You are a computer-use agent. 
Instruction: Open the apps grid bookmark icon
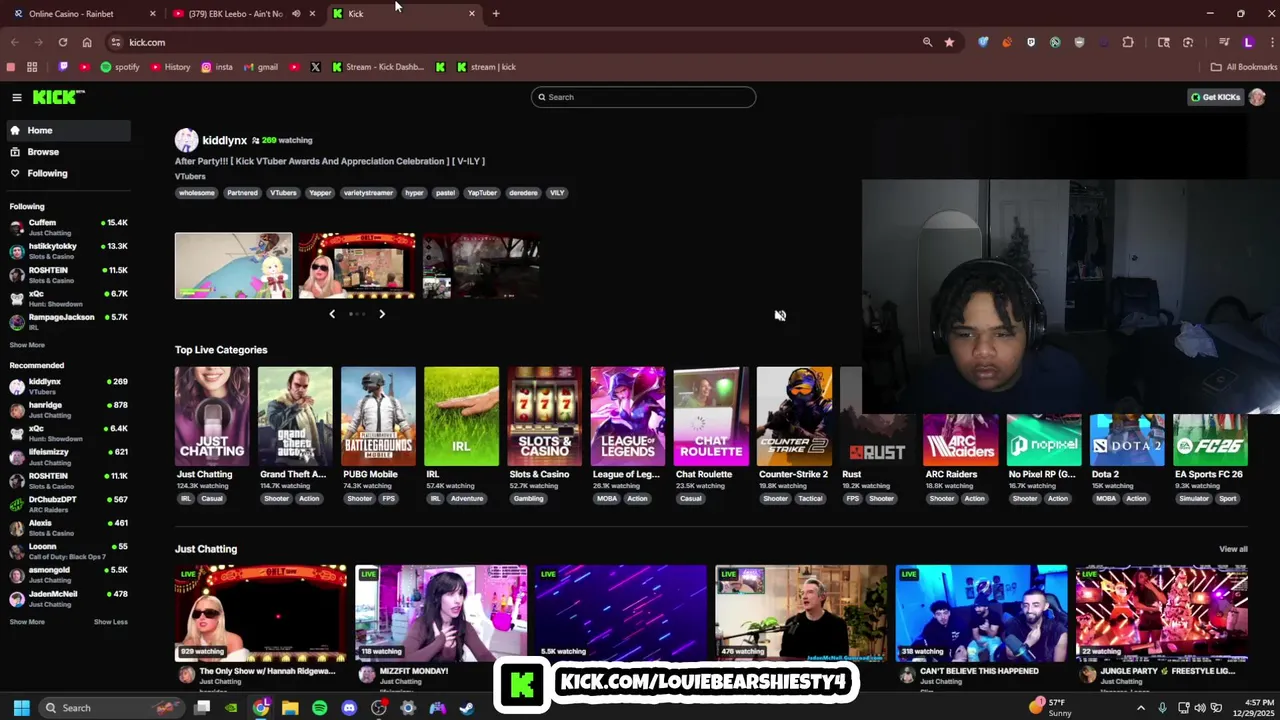[32, 67]
